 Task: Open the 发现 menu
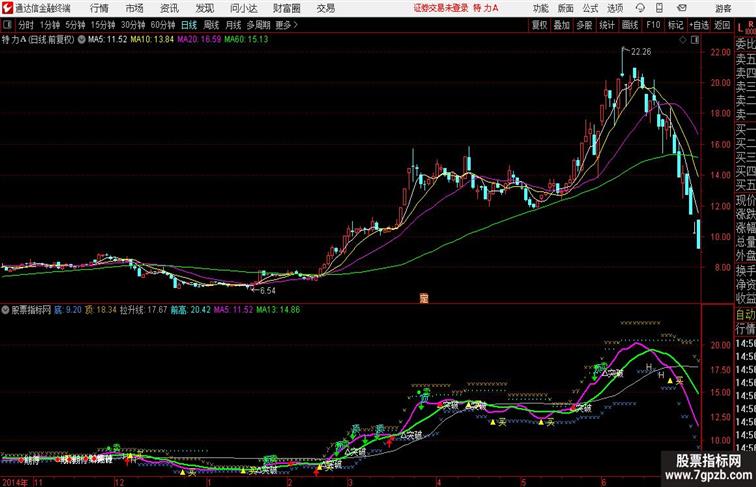pos(204,8)
